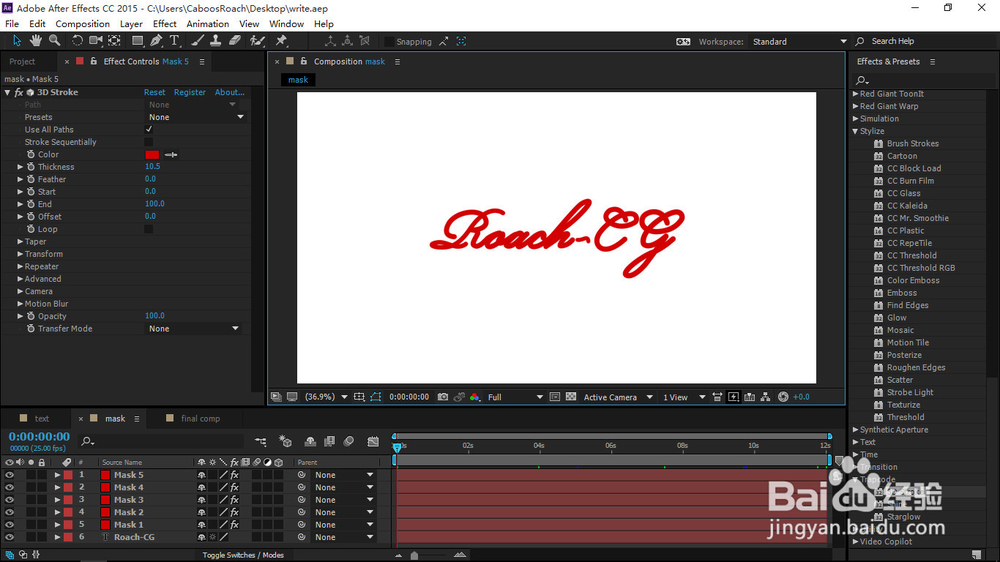
Task: Open the red Color swatch picker
Action: tap(152, 154)
